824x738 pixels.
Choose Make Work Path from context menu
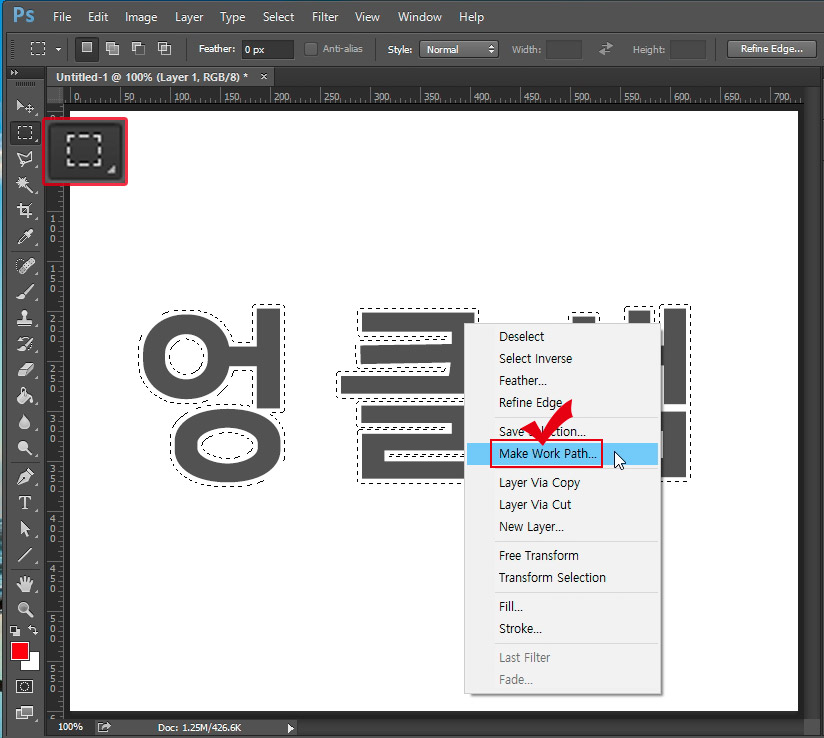tap(546, 454)
